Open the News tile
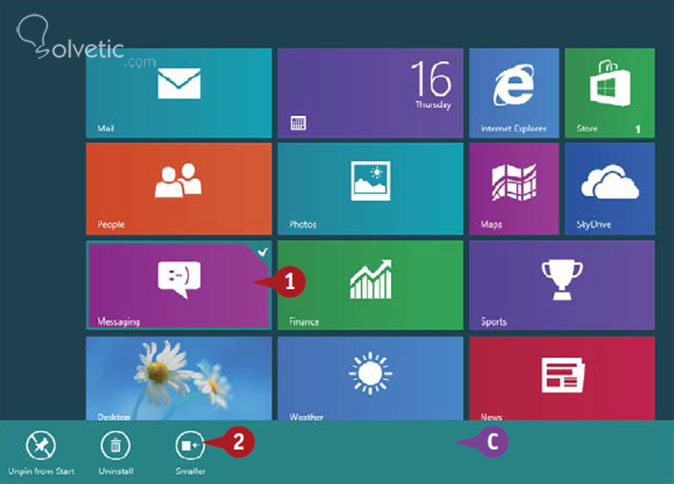 click(x=562, y=378)
